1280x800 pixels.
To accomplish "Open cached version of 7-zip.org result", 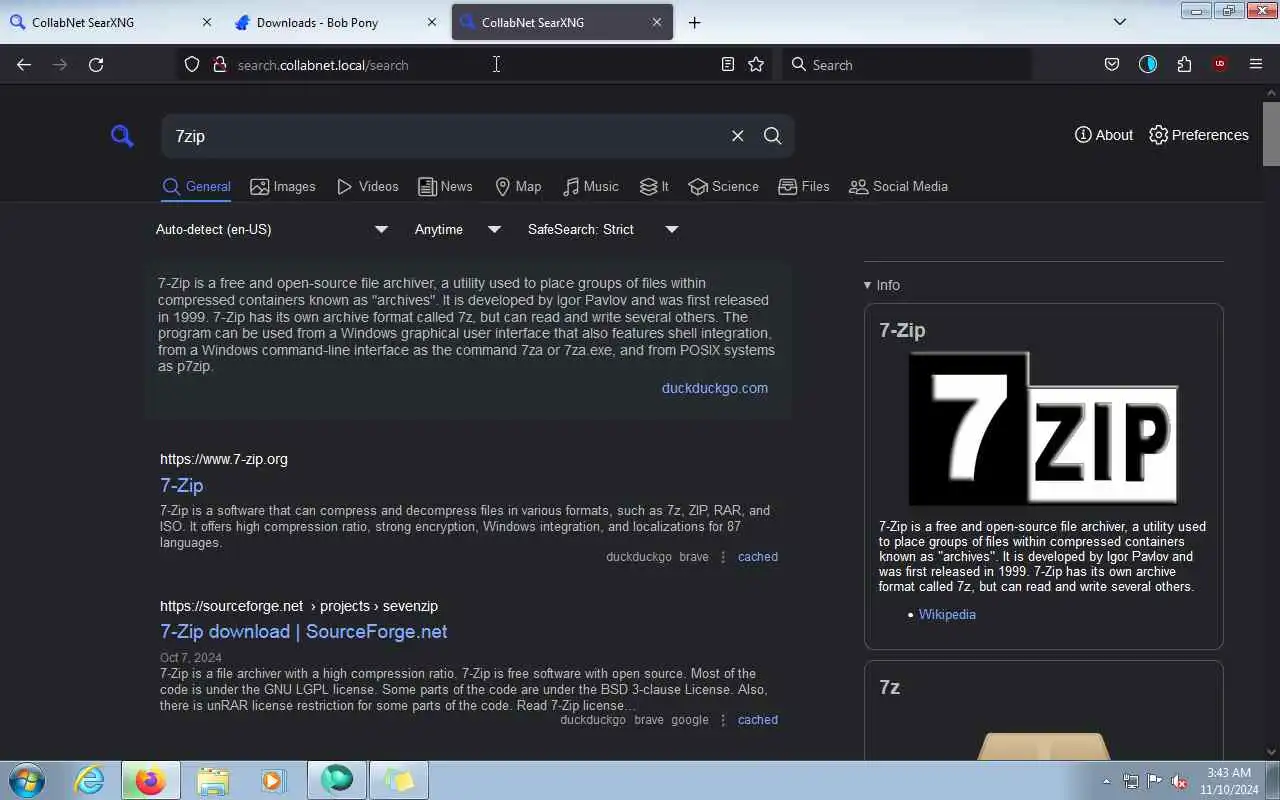I will 758,557.
